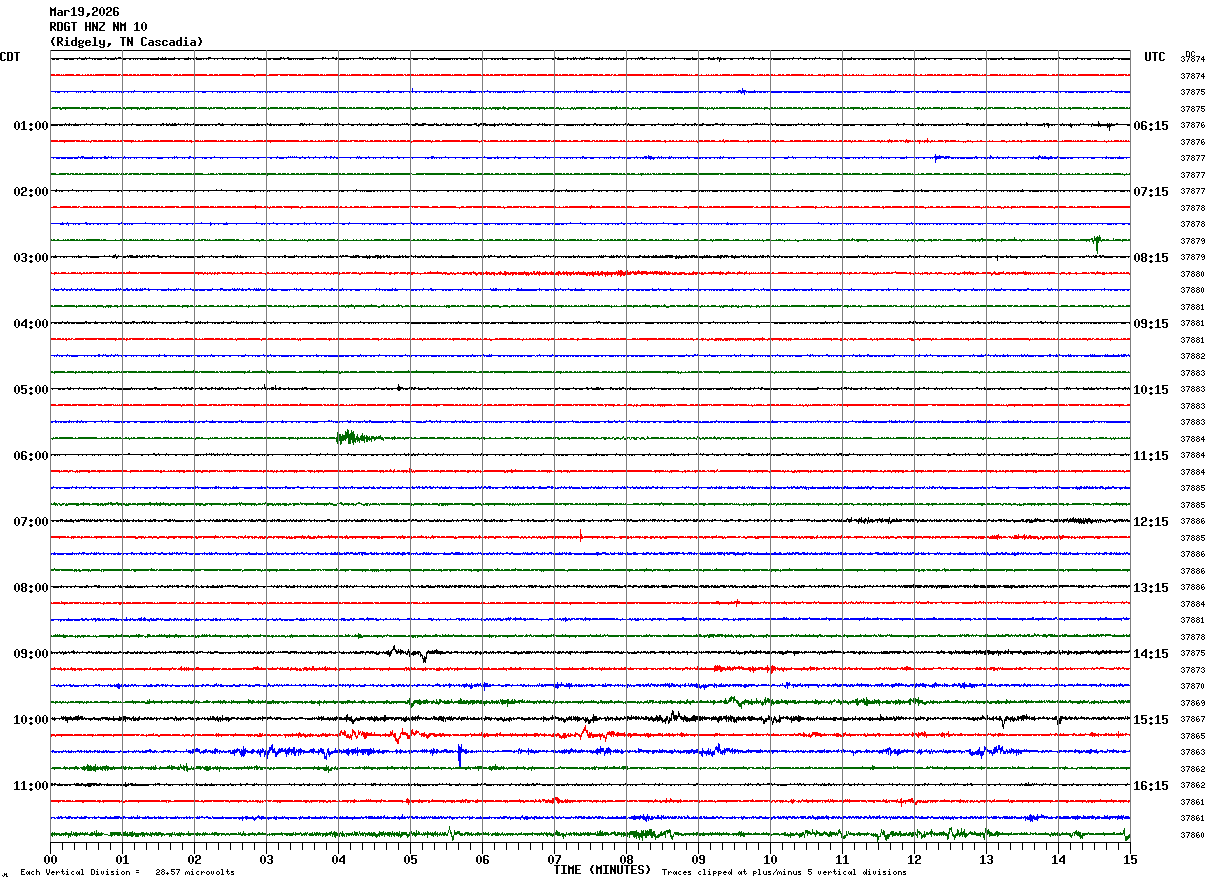The width and height of the screenshot is (1210, 886).
Task: Click the '(Ridgely, TN Cascadia)' location label
Action: coord(126,42)
